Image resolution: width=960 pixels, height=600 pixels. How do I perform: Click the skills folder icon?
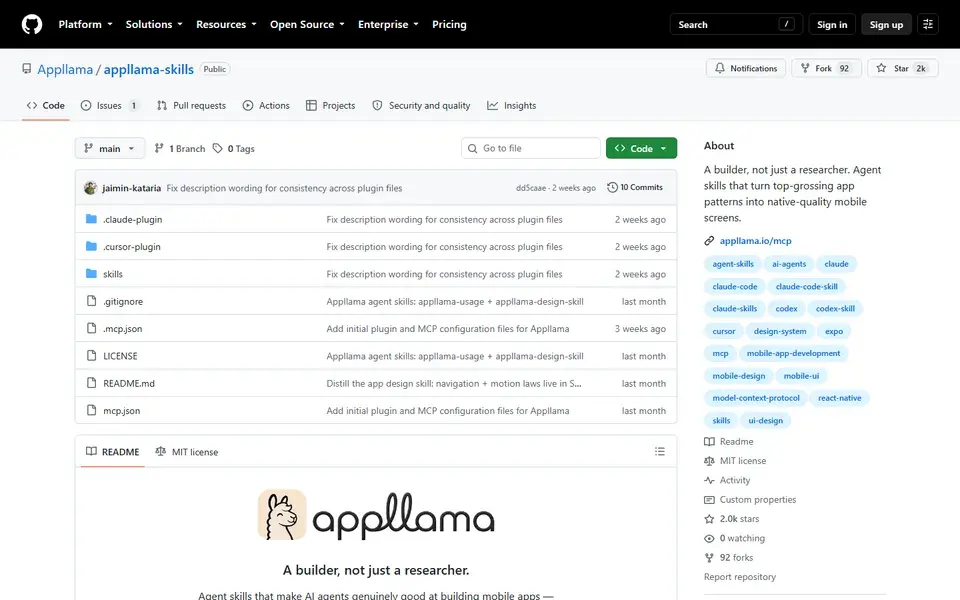tap(91, 274)
